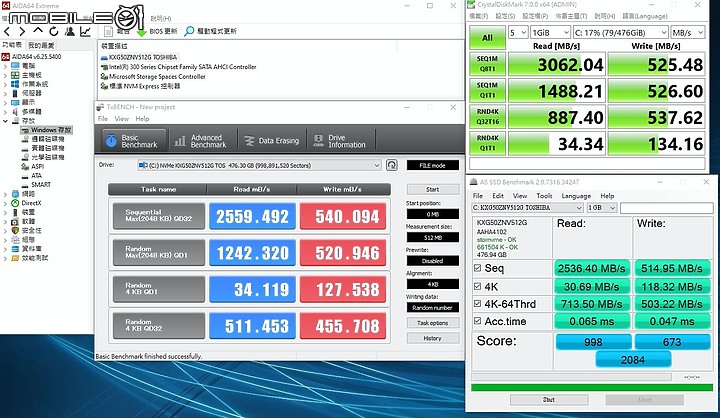
Task: Select the ASPI item in AIDA64 tree
Action: click(37, 166)
